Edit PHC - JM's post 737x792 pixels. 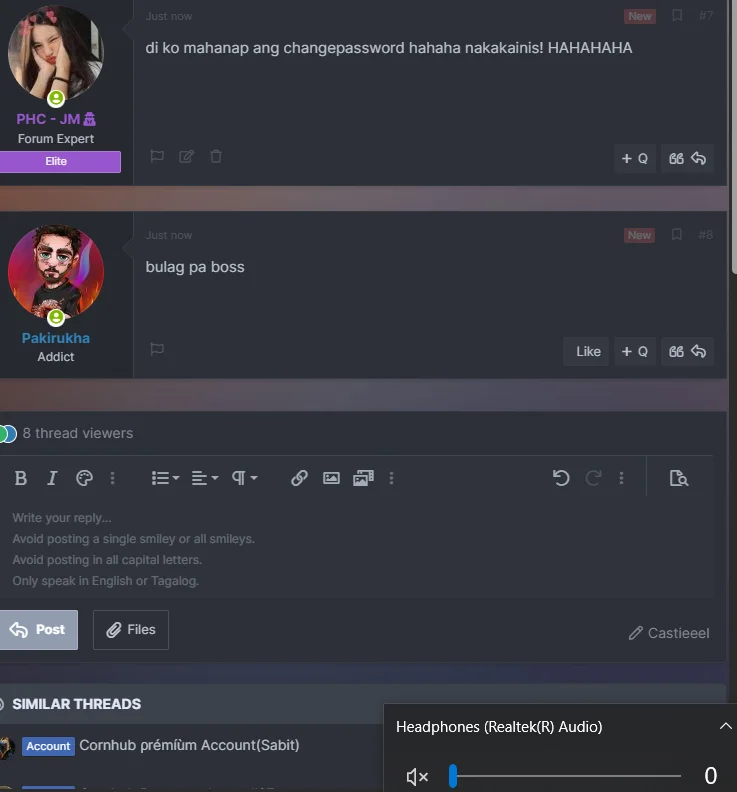(x=186, y=157)
